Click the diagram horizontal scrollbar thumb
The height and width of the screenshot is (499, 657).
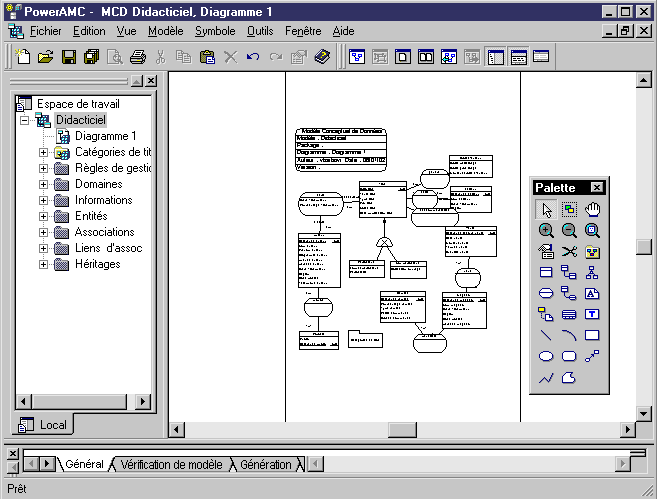(402, 429)
